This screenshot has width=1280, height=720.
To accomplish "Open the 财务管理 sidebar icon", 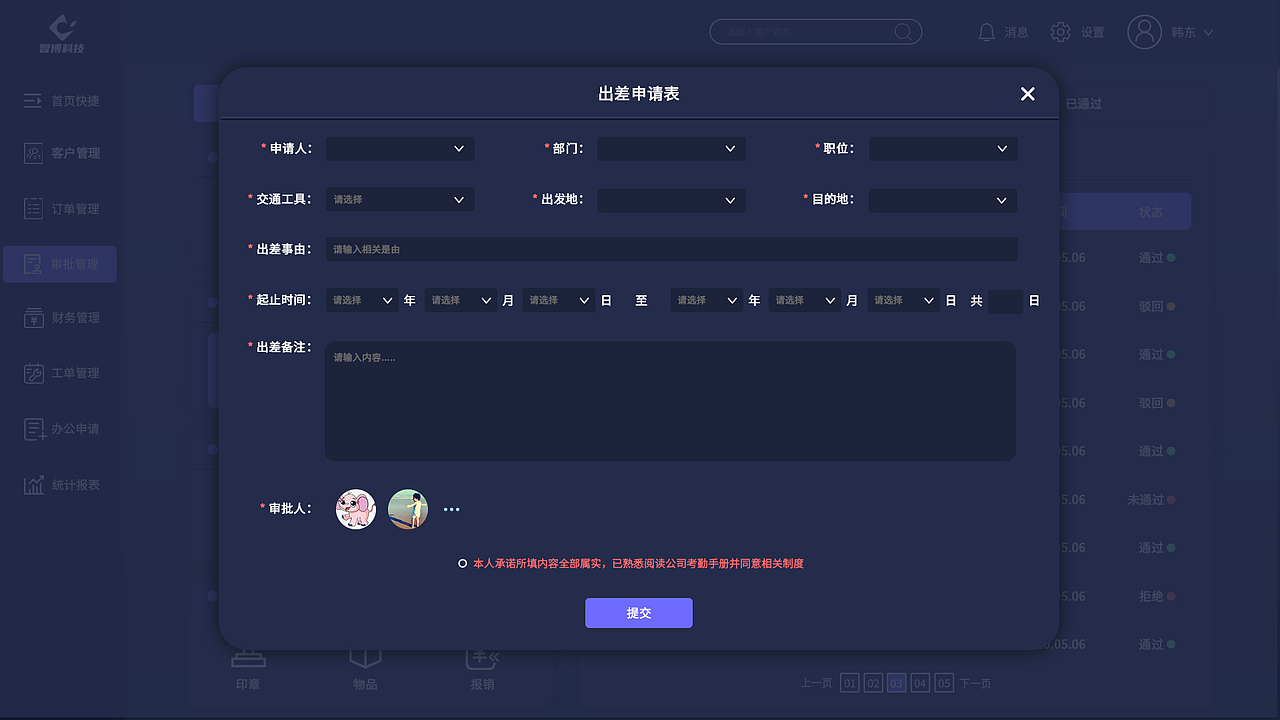I will (x=33, y=317).
